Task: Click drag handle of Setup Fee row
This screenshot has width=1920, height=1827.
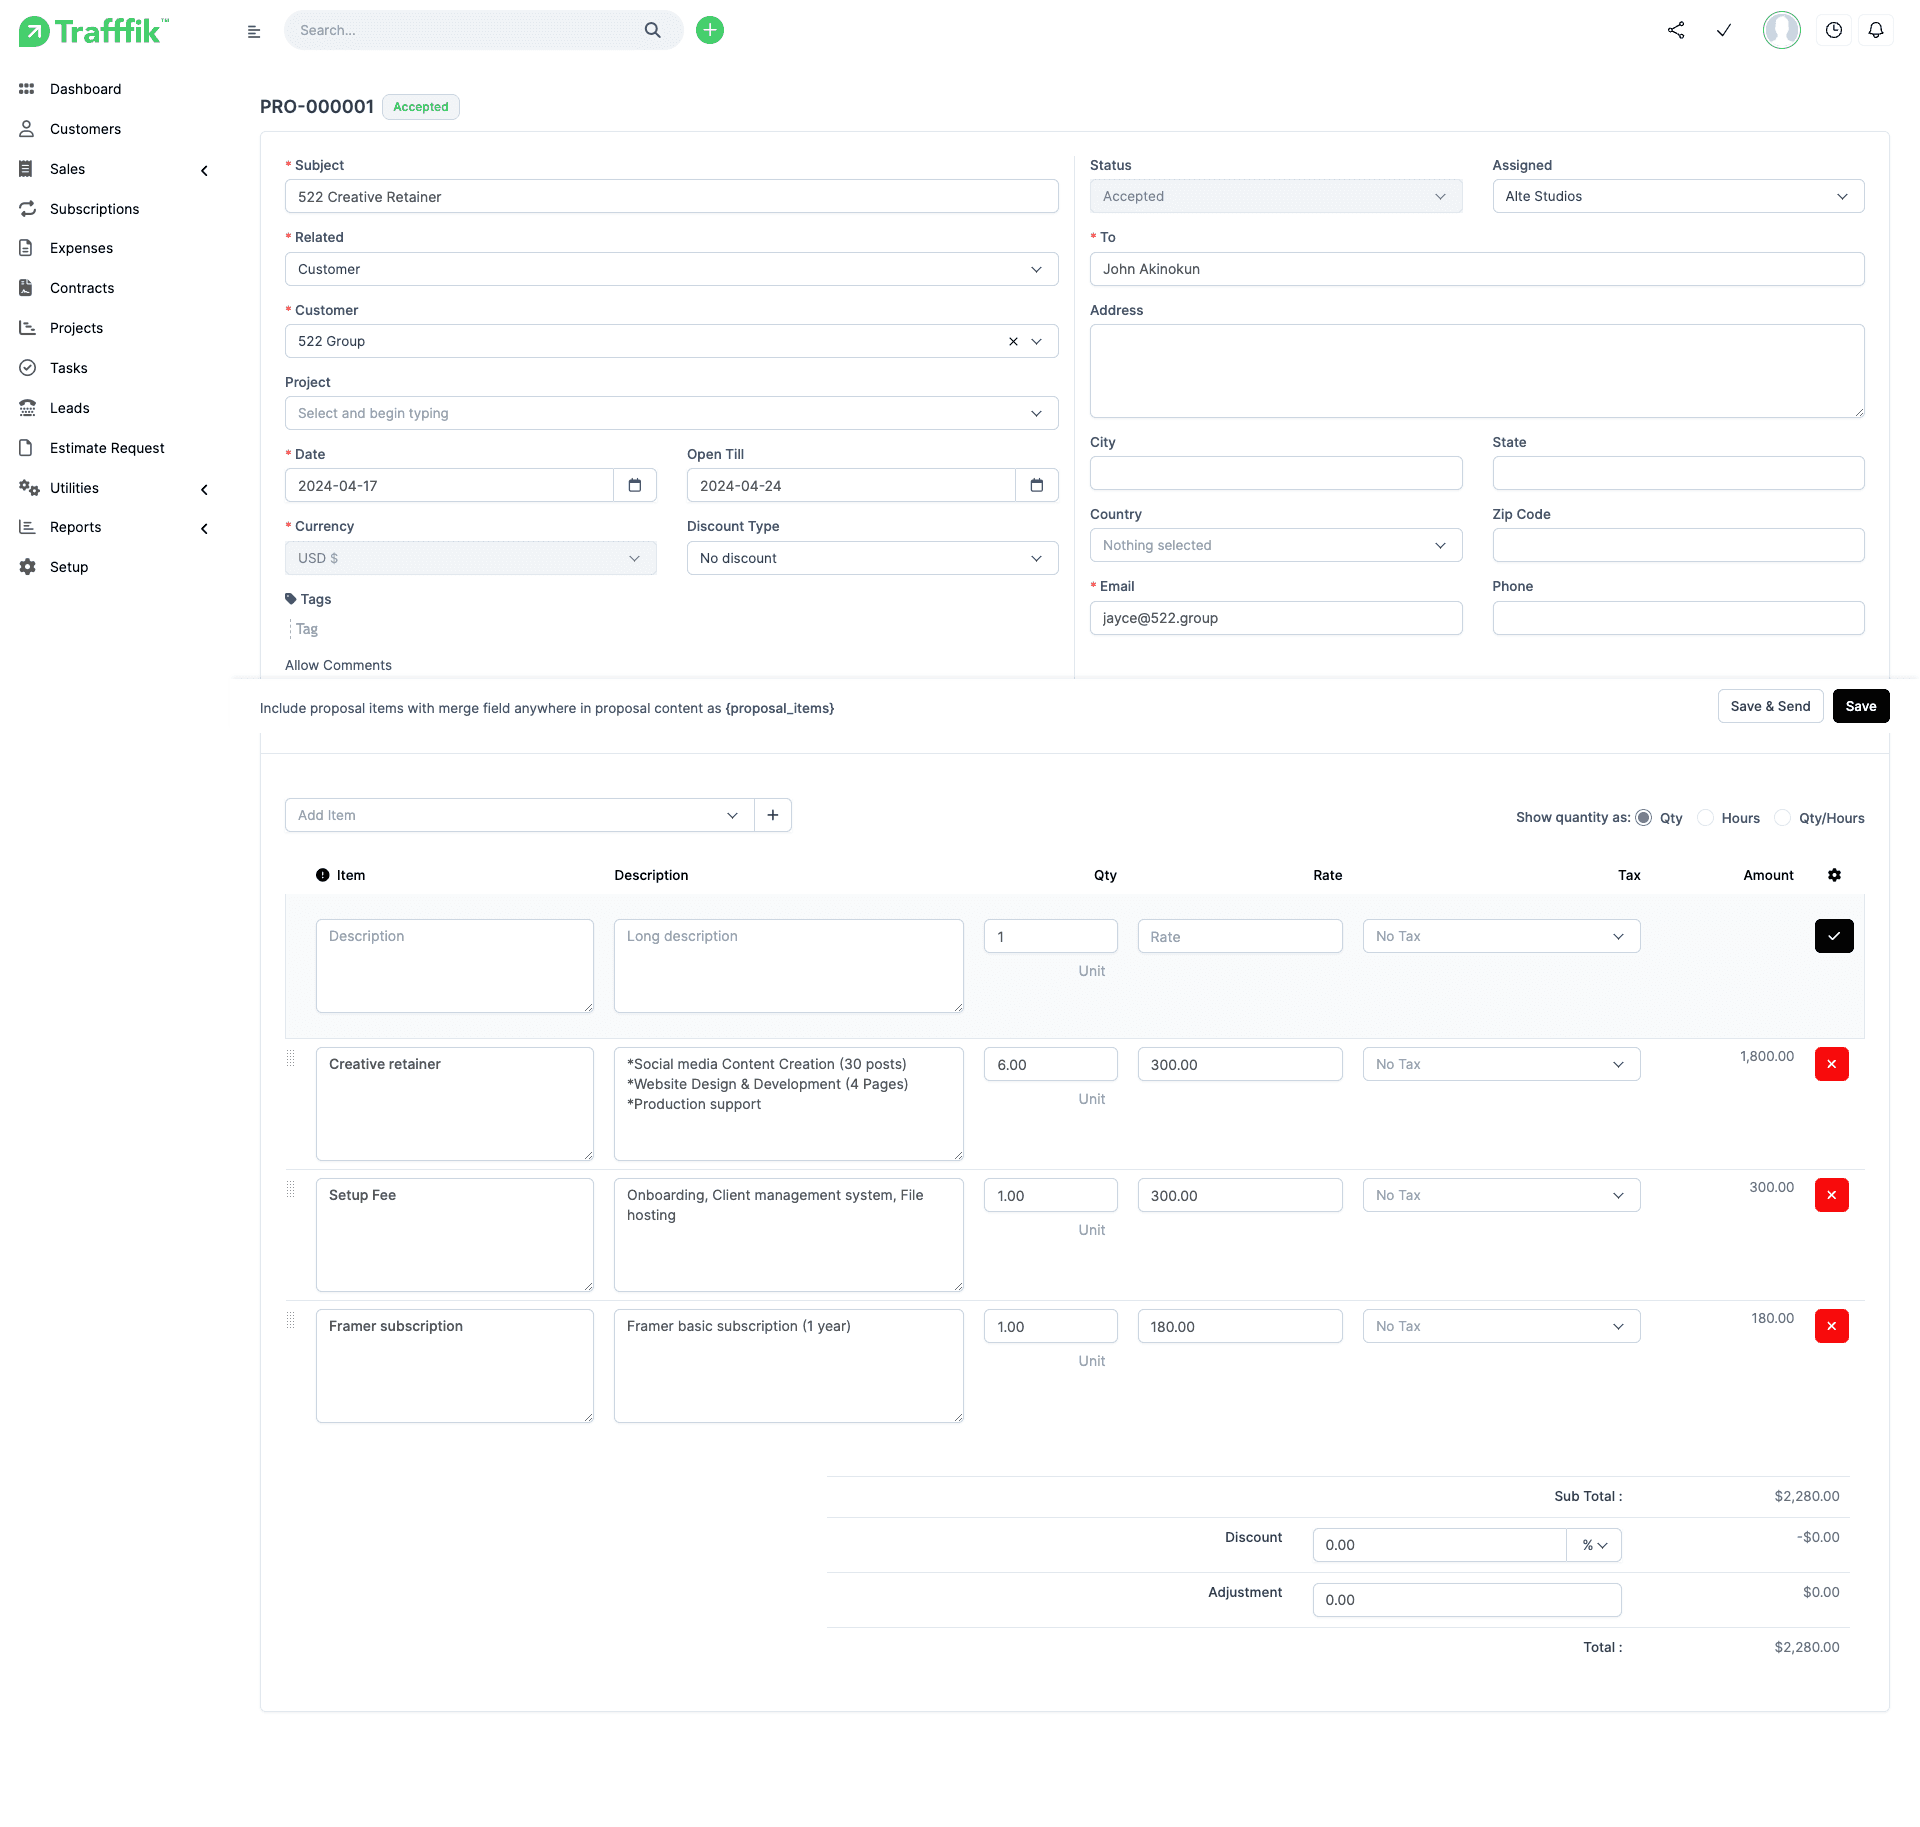Action: [x=291, y=1190]
